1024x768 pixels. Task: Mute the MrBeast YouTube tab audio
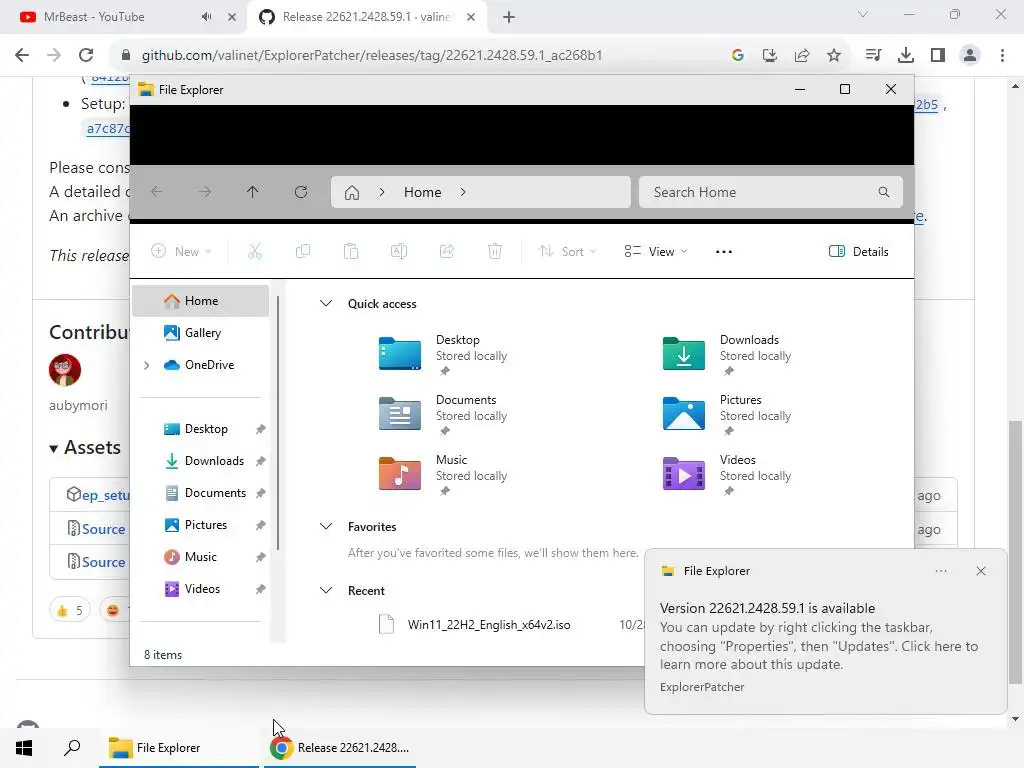(206, 17)
